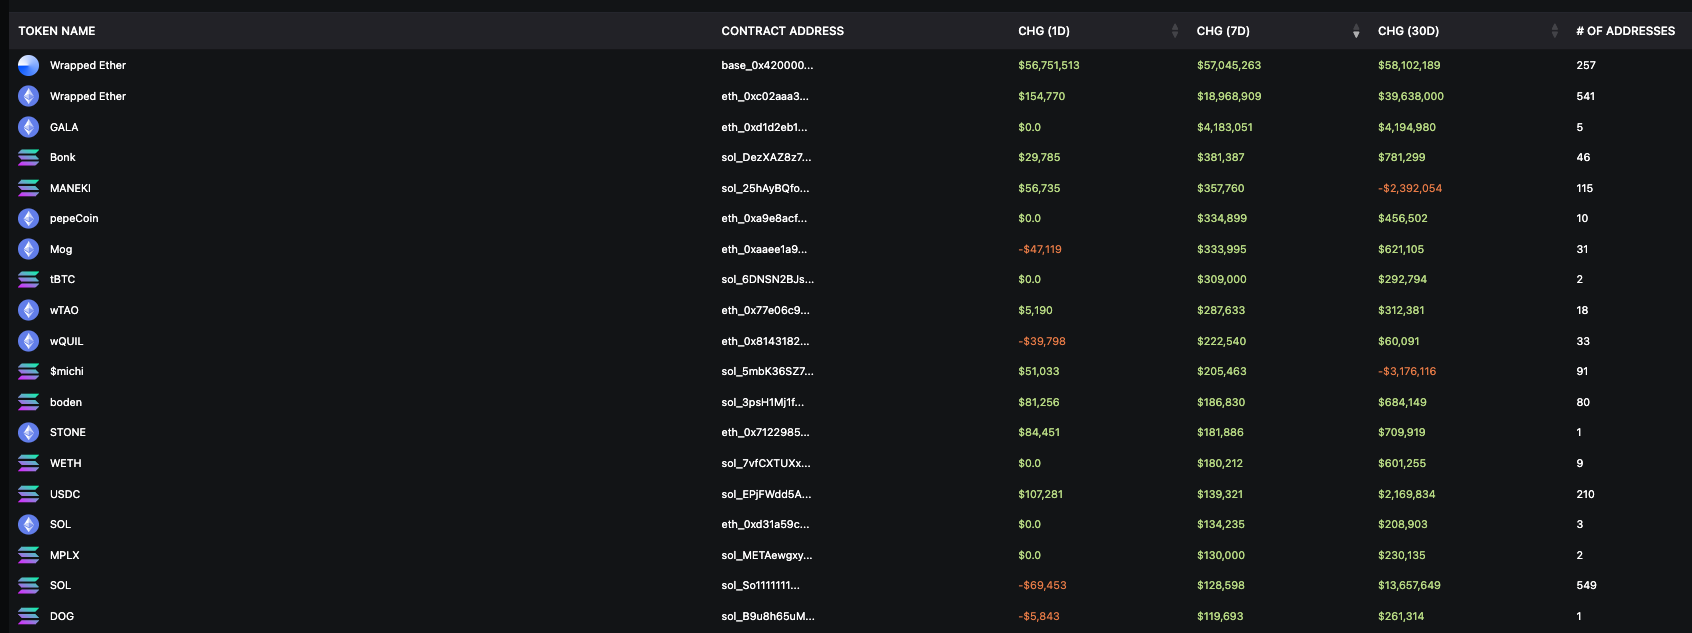Select the boden token name
This screenshot has height=633, width=1692.
(66, 402)
